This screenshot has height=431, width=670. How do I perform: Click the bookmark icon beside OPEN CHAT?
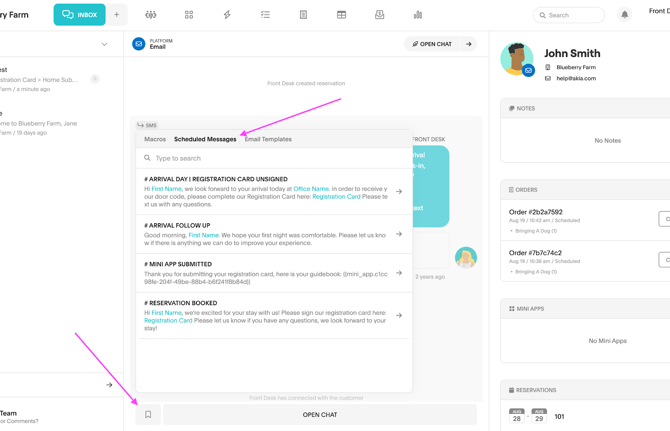pos(148,414)
